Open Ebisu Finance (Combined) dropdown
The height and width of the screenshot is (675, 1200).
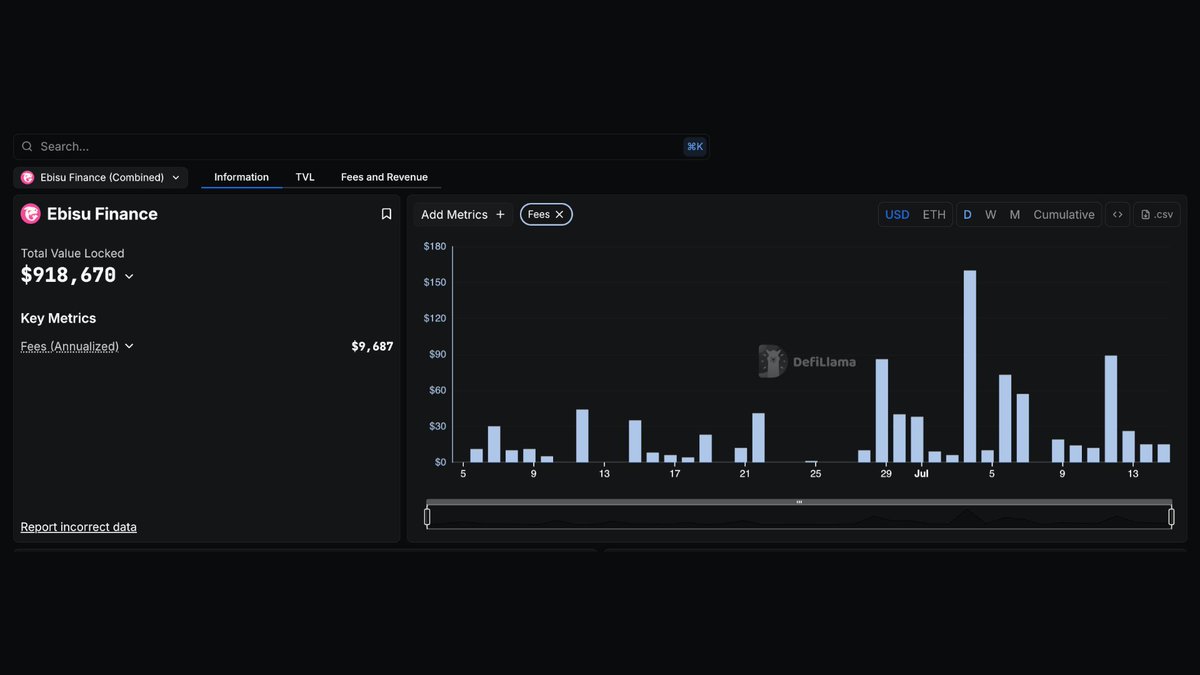(100, 178)
